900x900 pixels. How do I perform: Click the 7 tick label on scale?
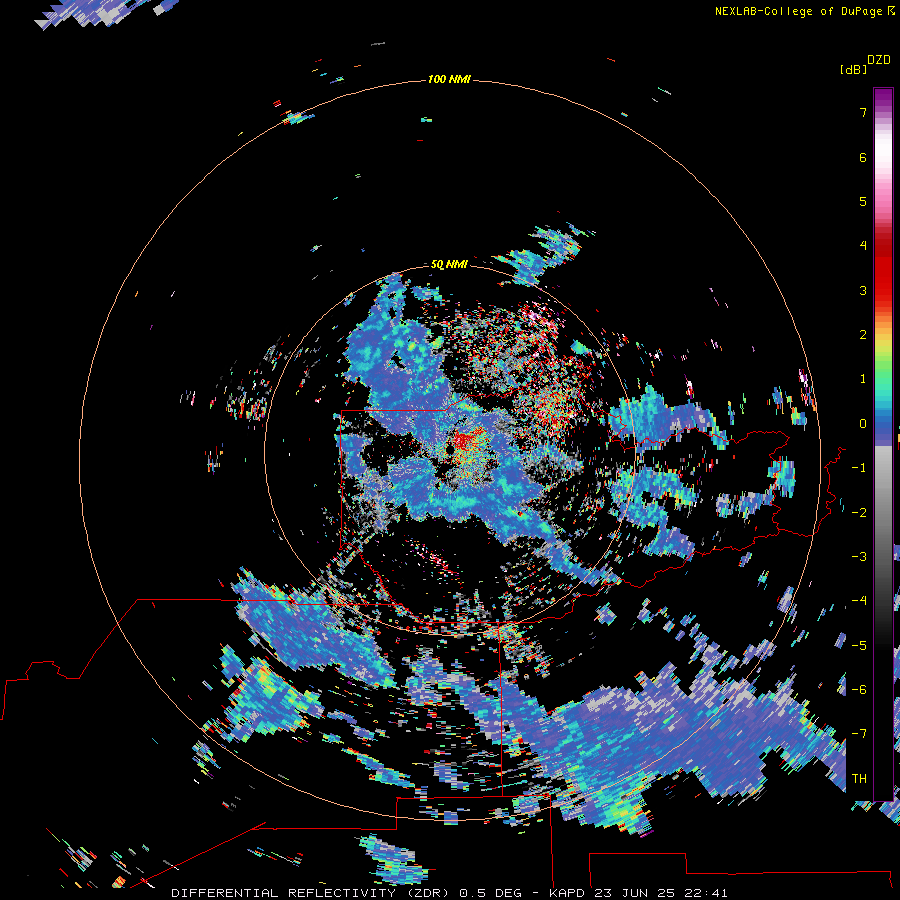pyautogui.click(x=863, y=112)
